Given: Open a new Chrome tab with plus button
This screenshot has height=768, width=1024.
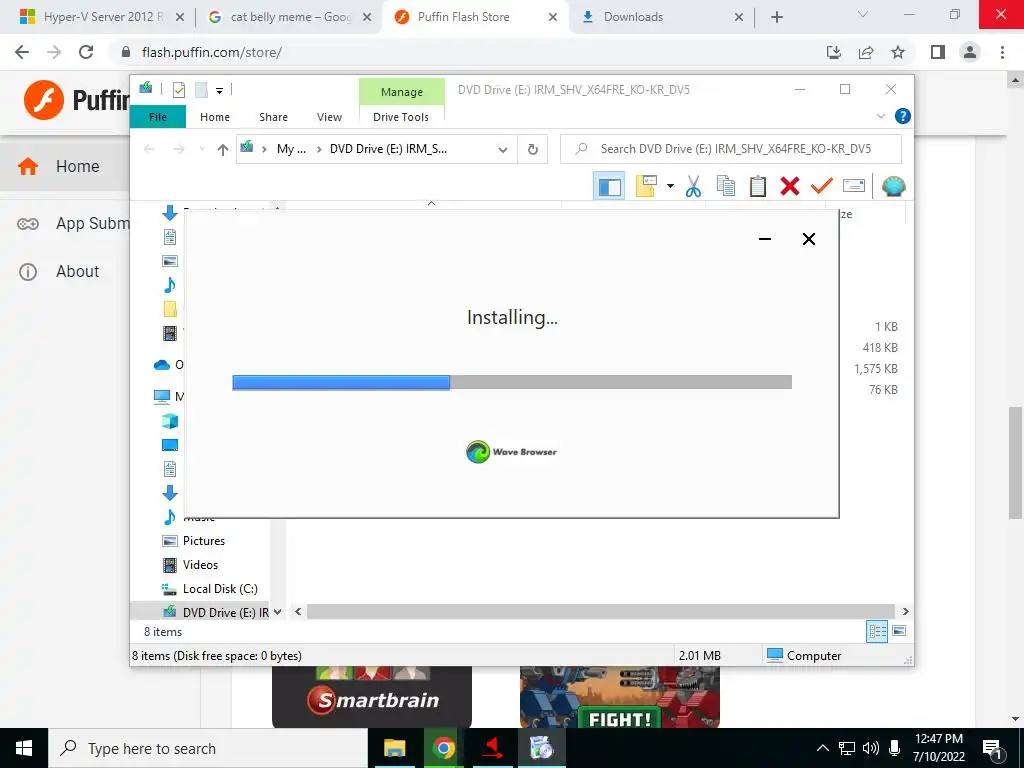Looking at the screenshot, I should click(776, 17).
